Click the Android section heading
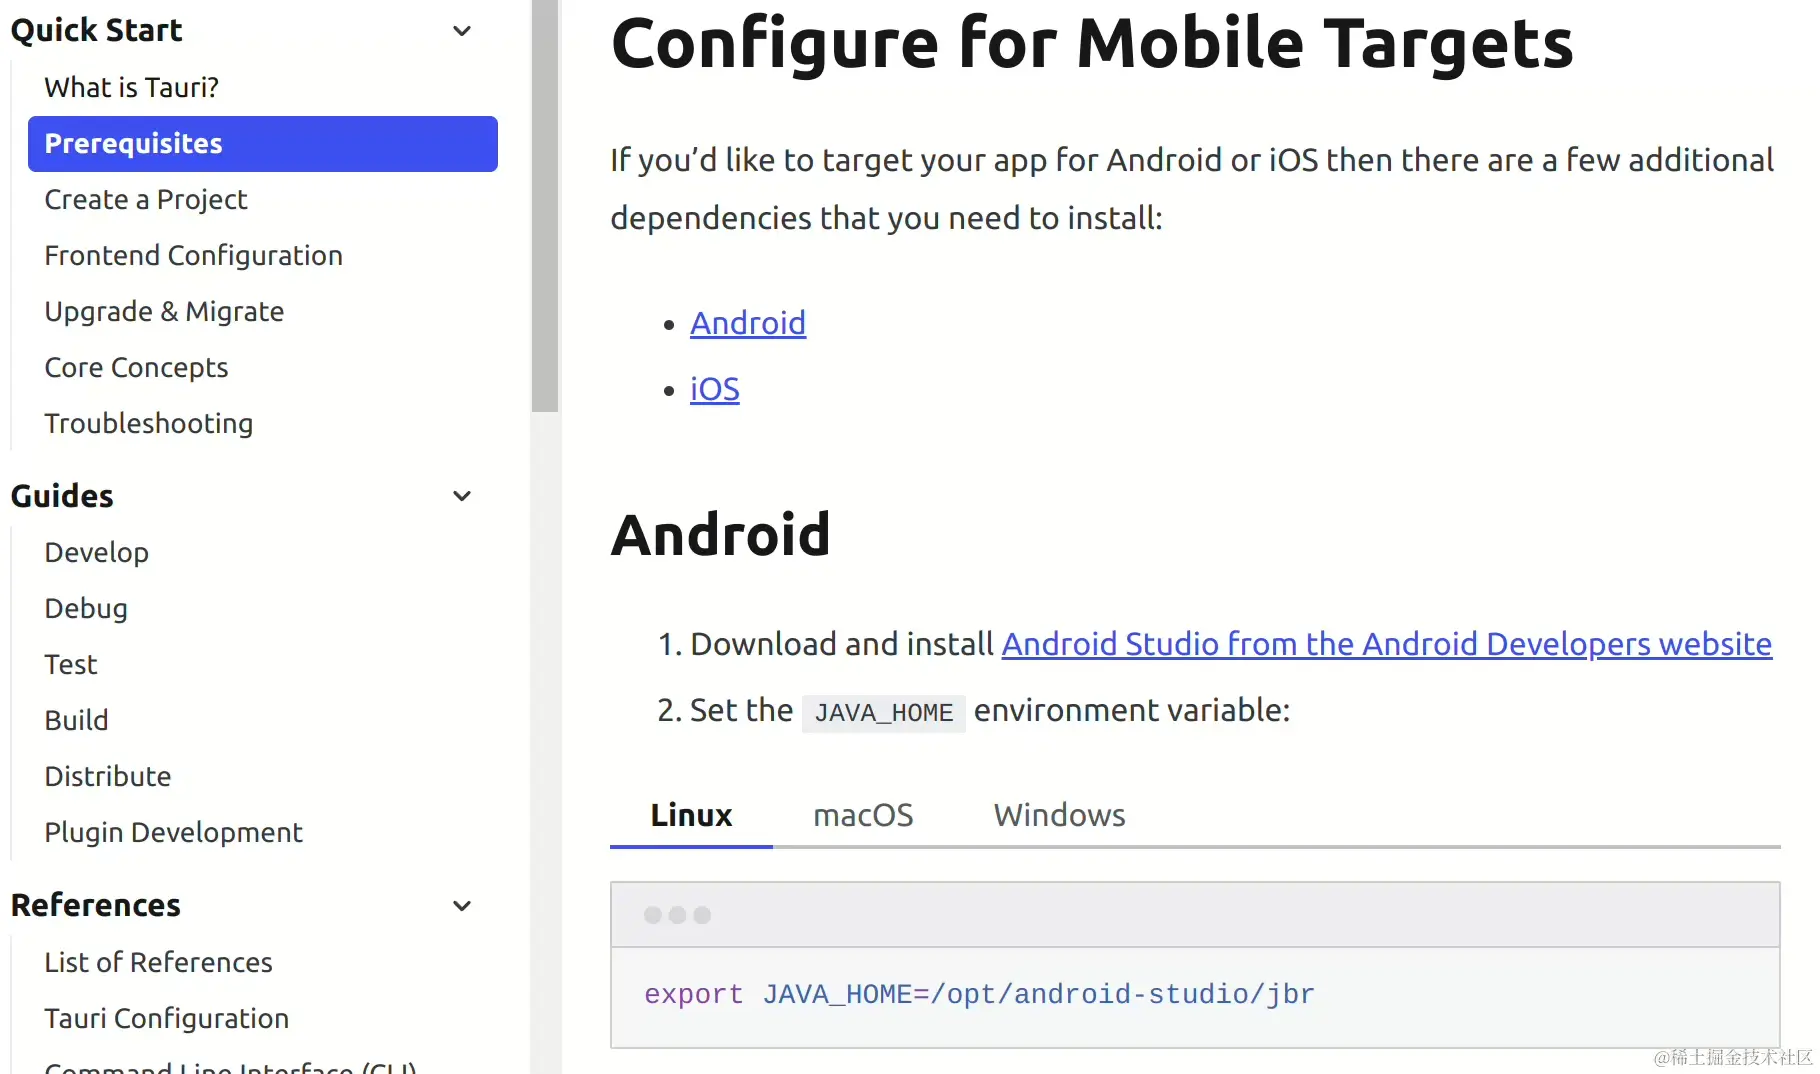Viewport: 1820px width, 1074px height. [721, 535]
